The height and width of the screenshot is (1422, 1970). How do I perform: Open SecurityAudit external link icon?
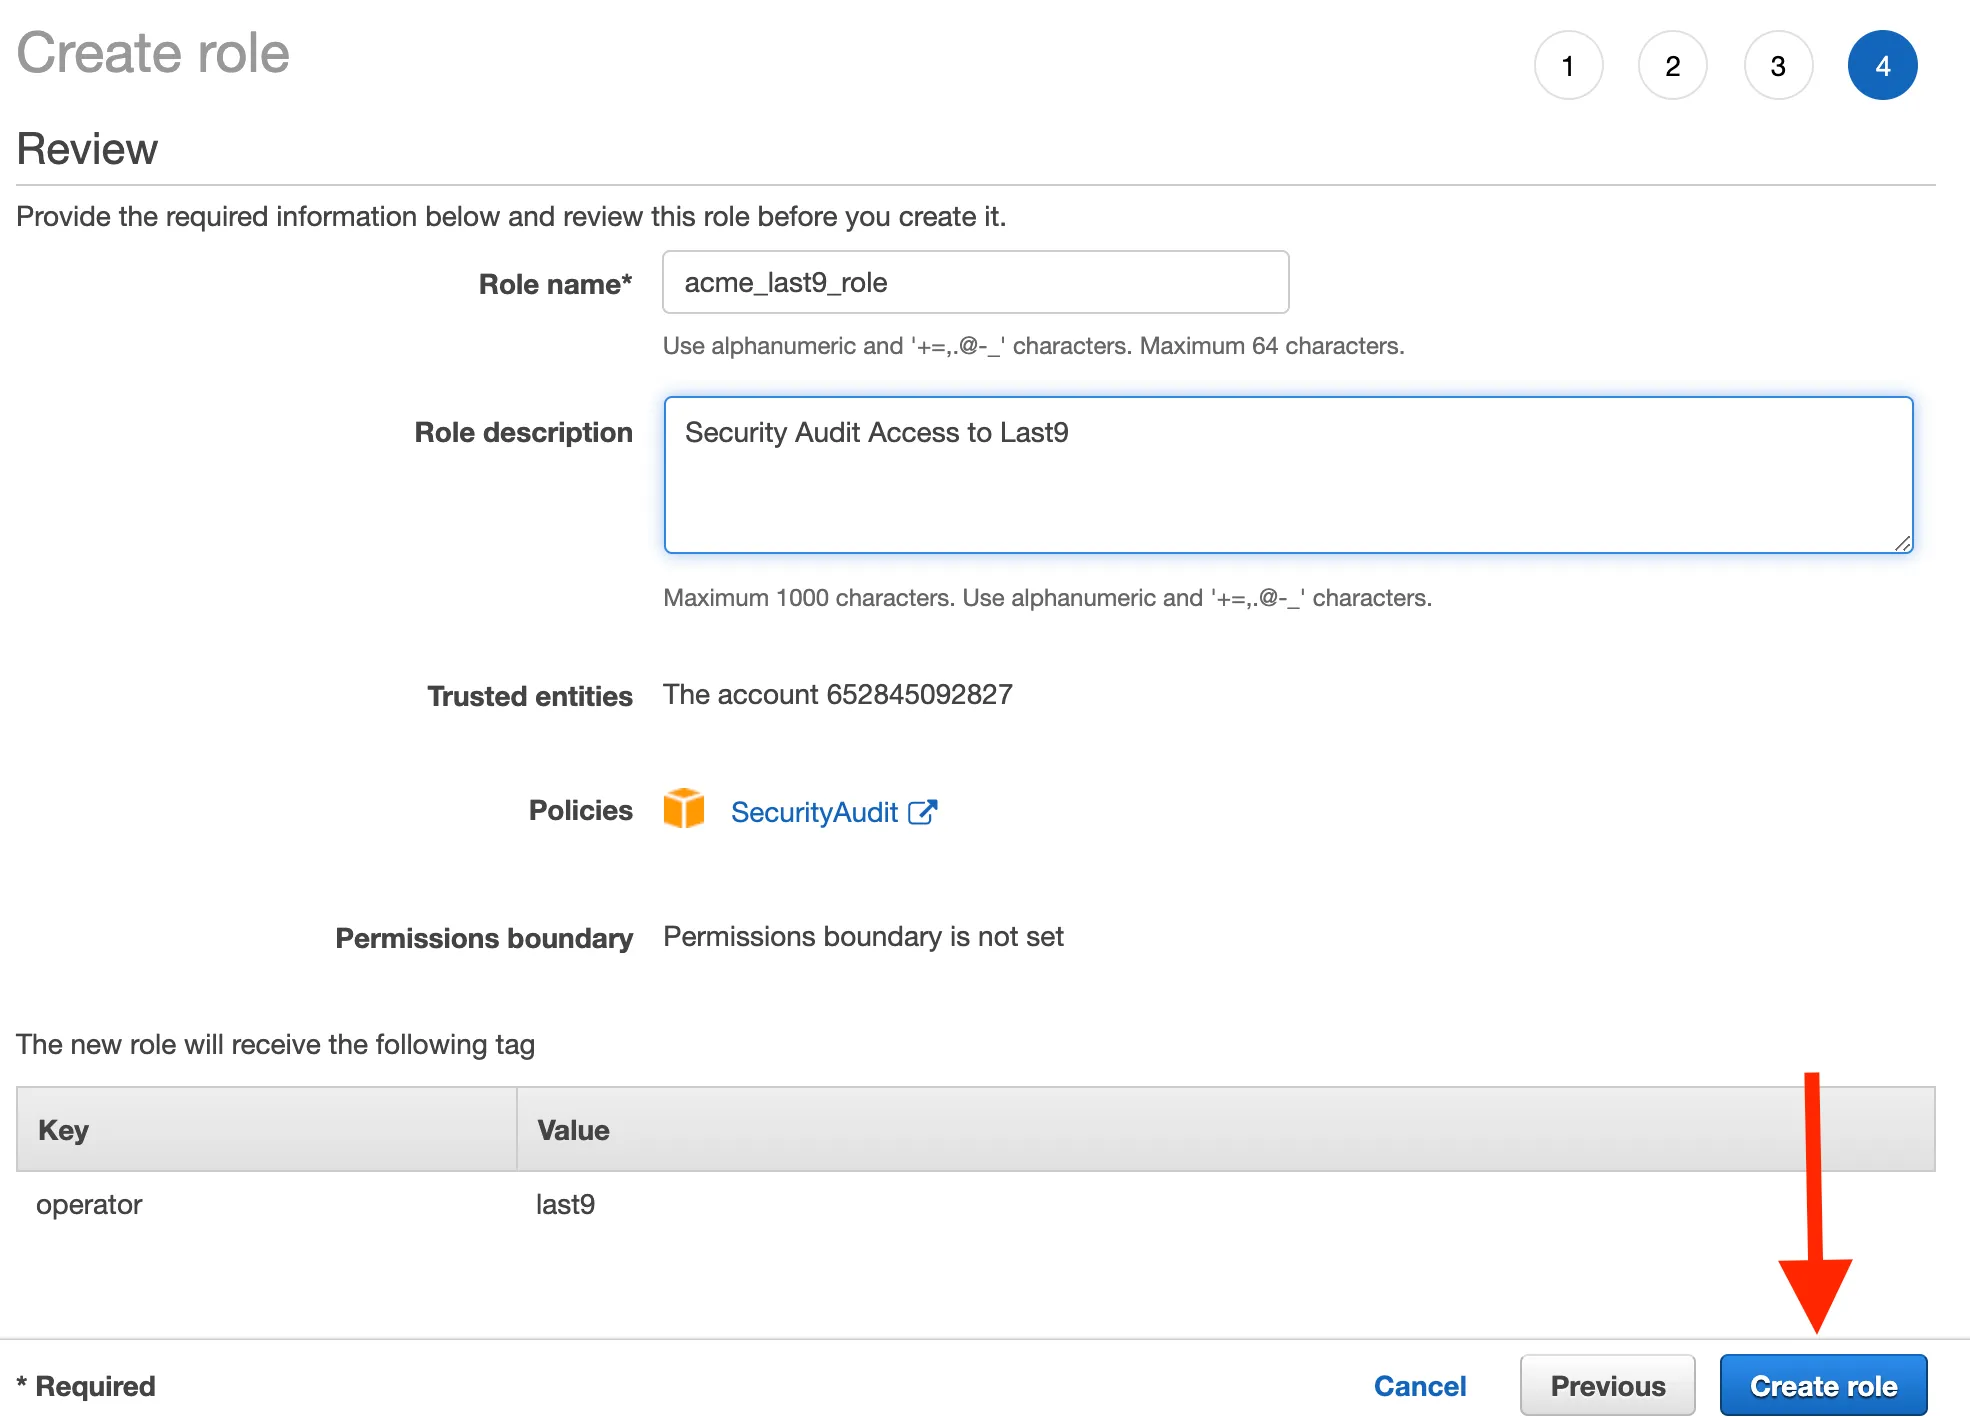click(x=922, y=812)
